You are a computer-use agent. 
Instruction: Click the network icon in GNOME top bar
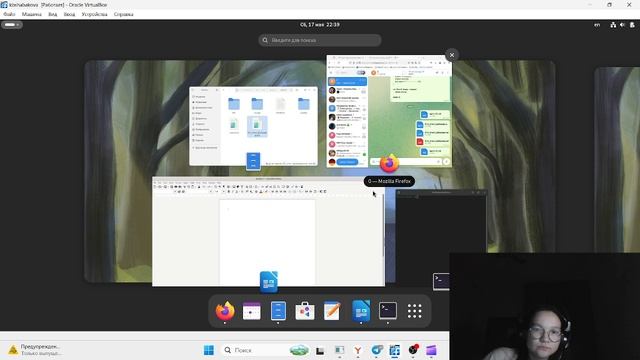click(613, 25)
